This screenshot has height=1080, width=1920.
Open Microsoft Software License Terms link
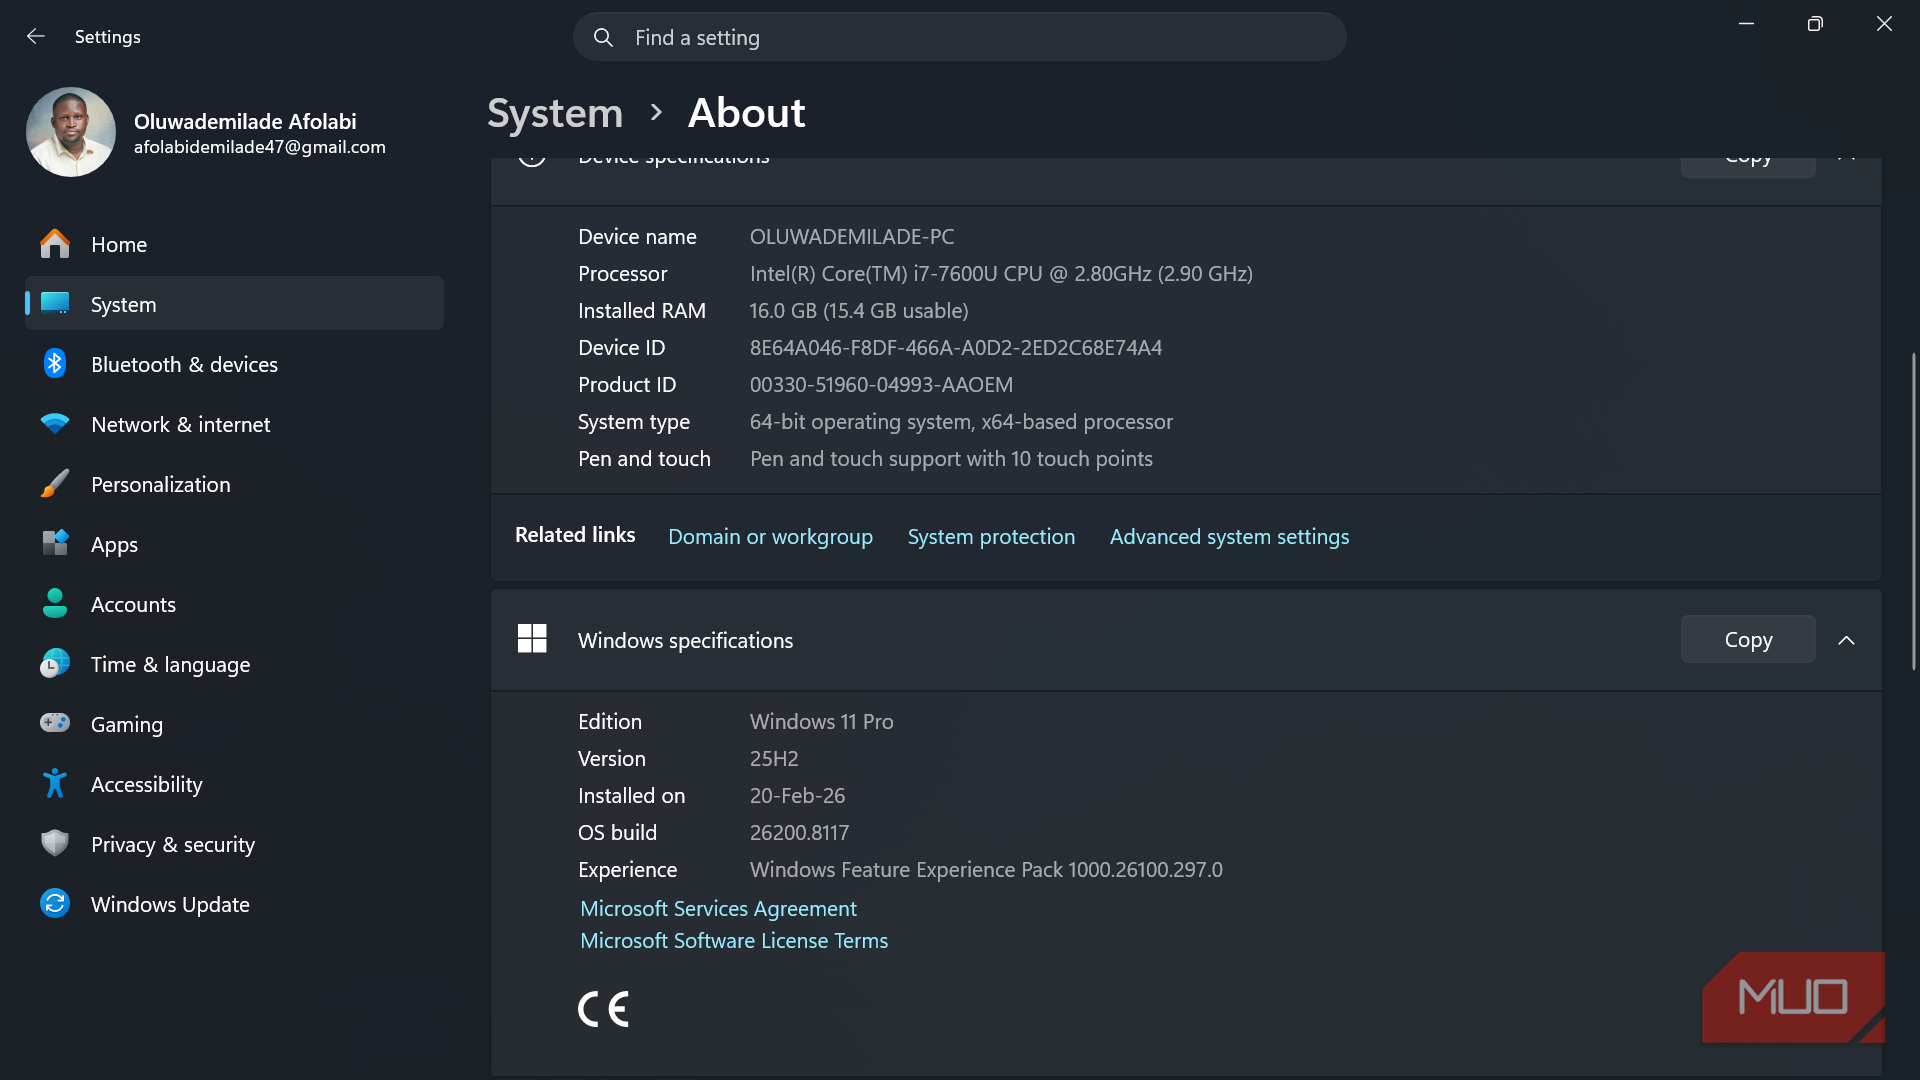tap(734, 940)
